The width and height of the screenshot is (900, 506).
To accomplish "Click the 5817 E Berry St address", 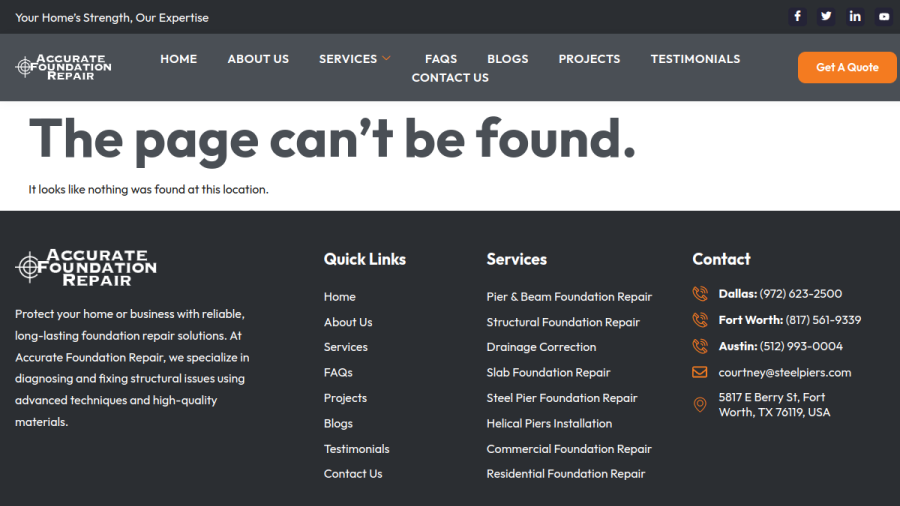I will tap(774, 405).
